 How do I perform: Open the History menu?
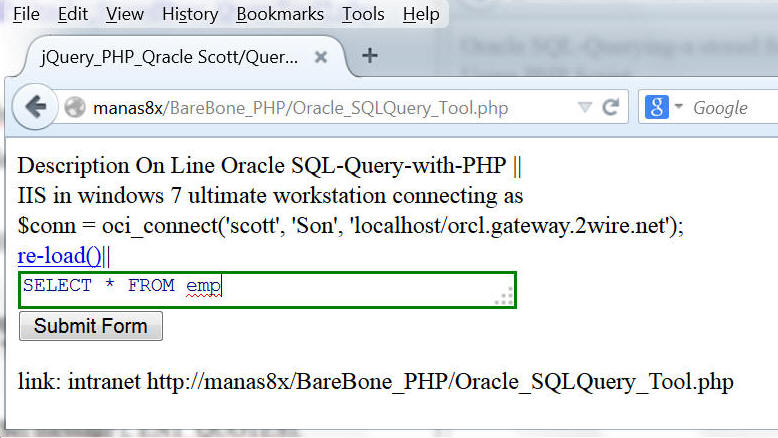click(x=190, y=14)
